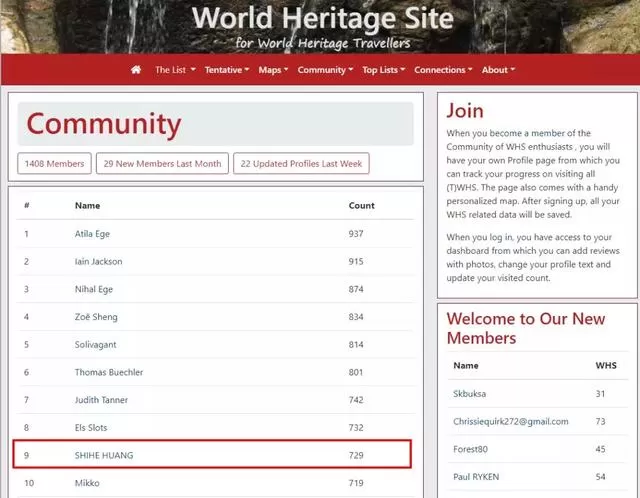The width and height of the screenshot is (640, 498).
Task: Click Welcome to Our New Members heading
Action: click(526, 329)
